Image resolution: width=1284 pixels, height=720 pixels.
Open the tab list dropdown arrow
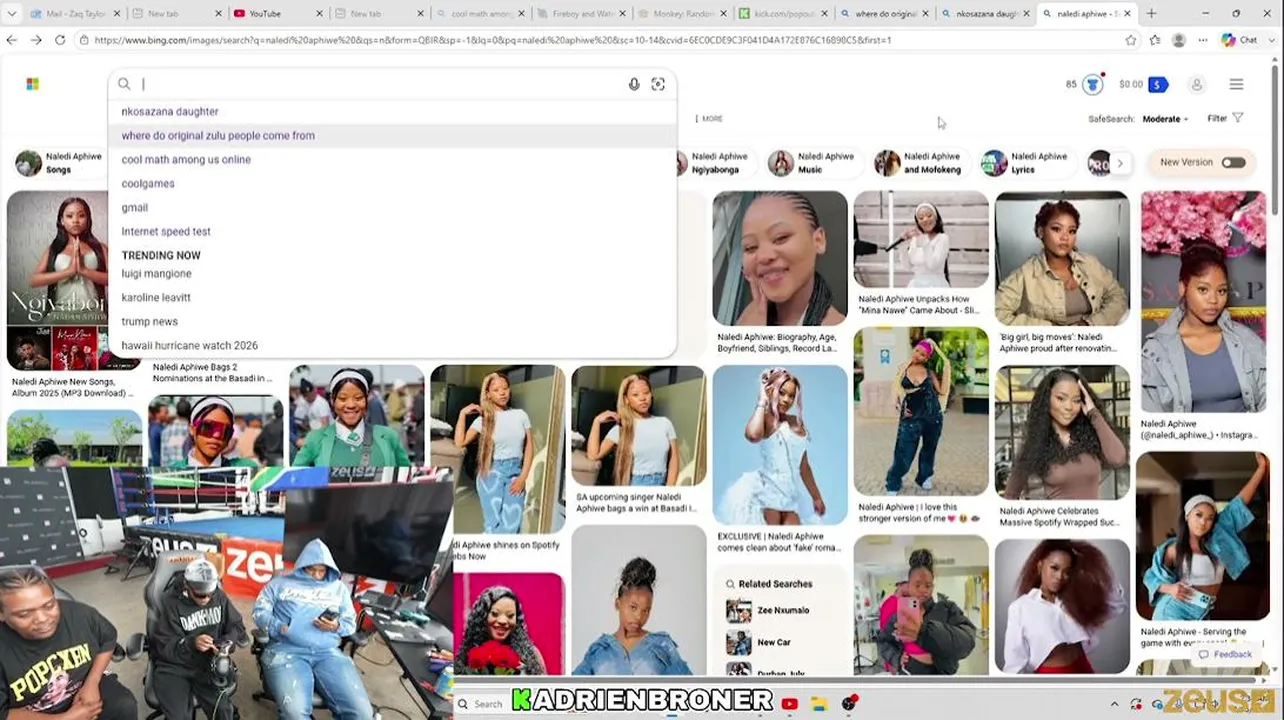point(14,14)
